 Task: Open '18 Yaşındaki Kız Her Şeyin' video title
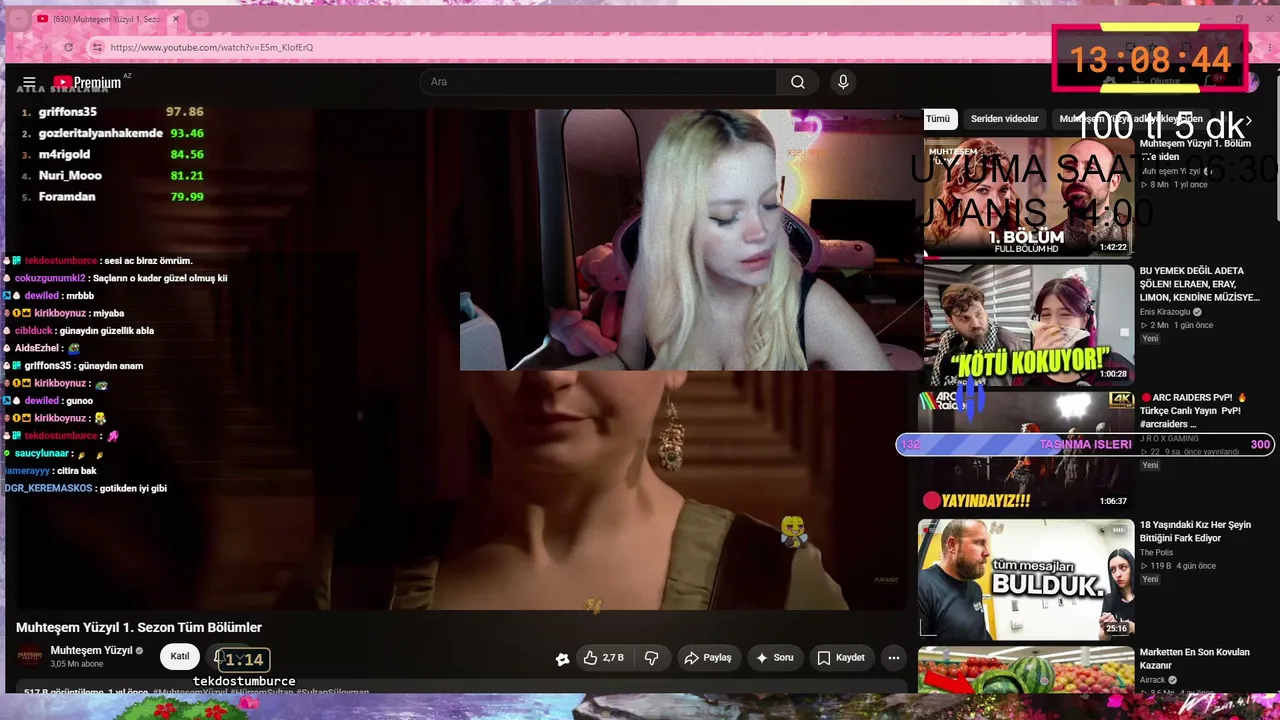pos(1195,531)
